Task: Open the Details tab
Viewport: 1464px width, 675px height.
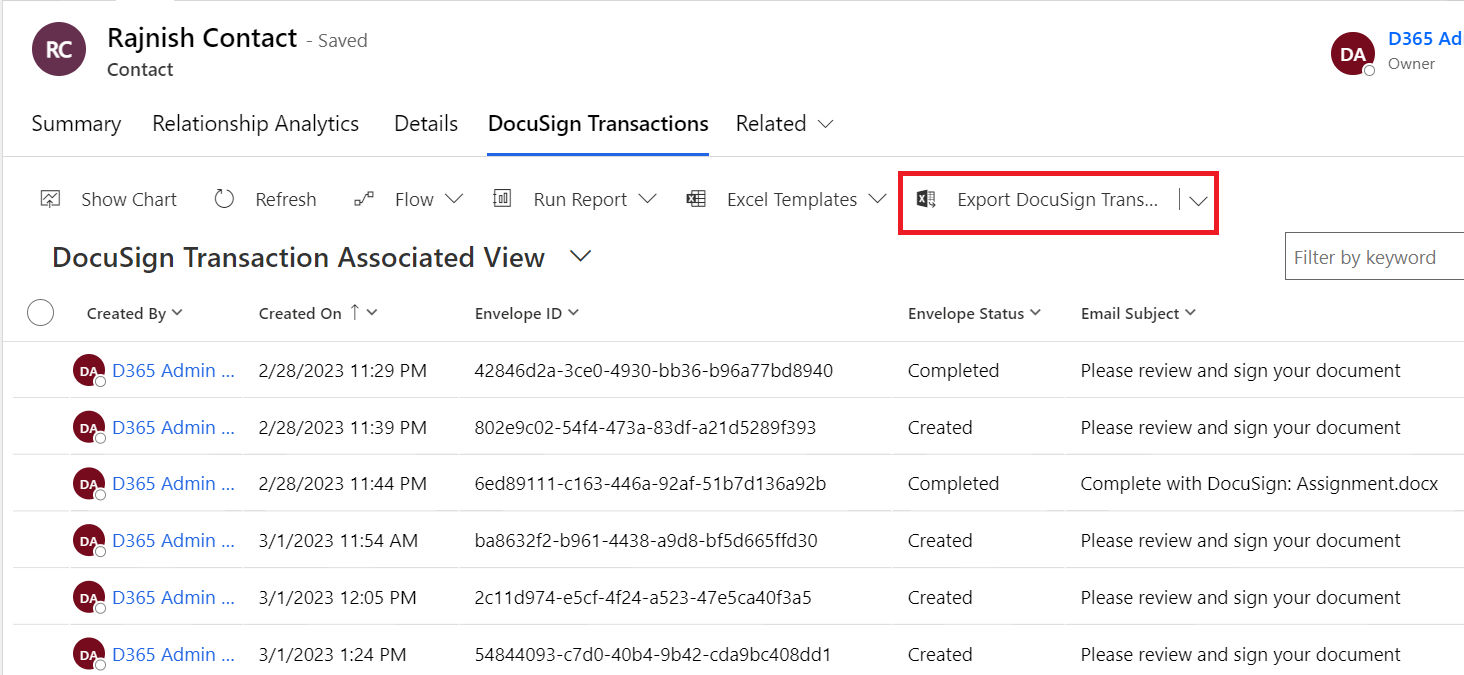Action: tap(426, 124)
